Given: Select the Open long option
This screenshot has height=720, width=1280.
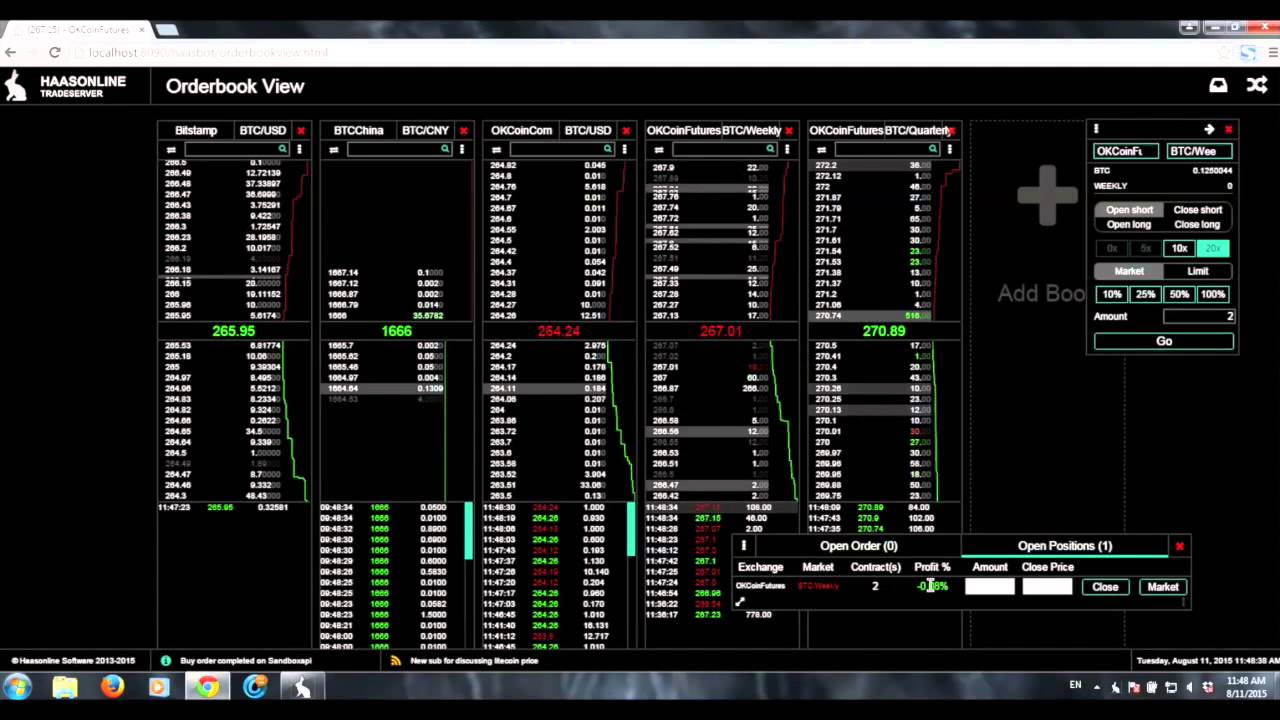Looking at the screenshot, I should pos(1129,224).
